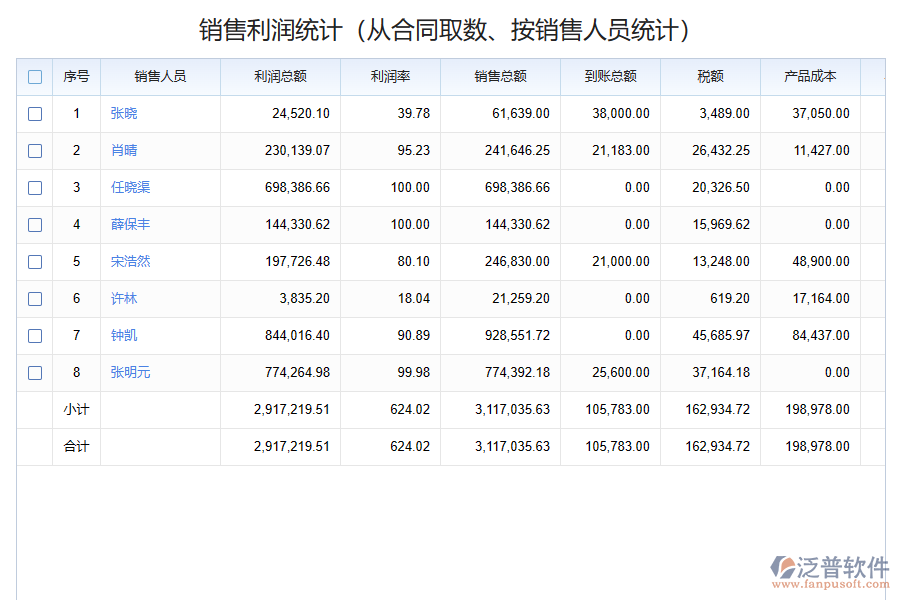Check the checkbox for row 6 许林

click(x=35, y=298)
